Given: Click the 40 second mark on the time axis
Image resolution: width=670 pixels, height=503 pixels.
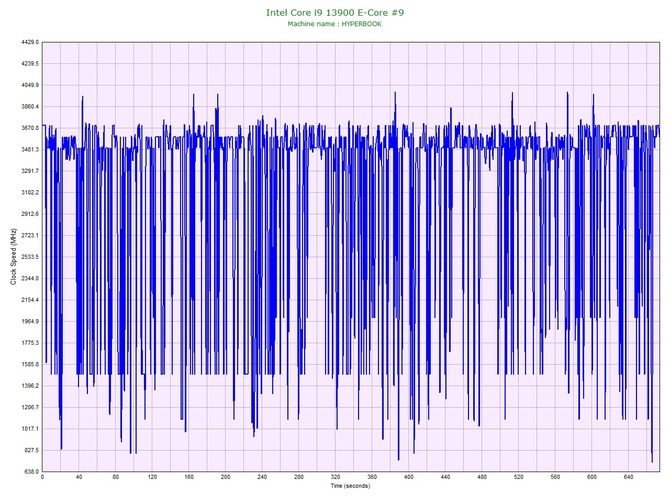Looking at the screenshot, I should [79, 478].
